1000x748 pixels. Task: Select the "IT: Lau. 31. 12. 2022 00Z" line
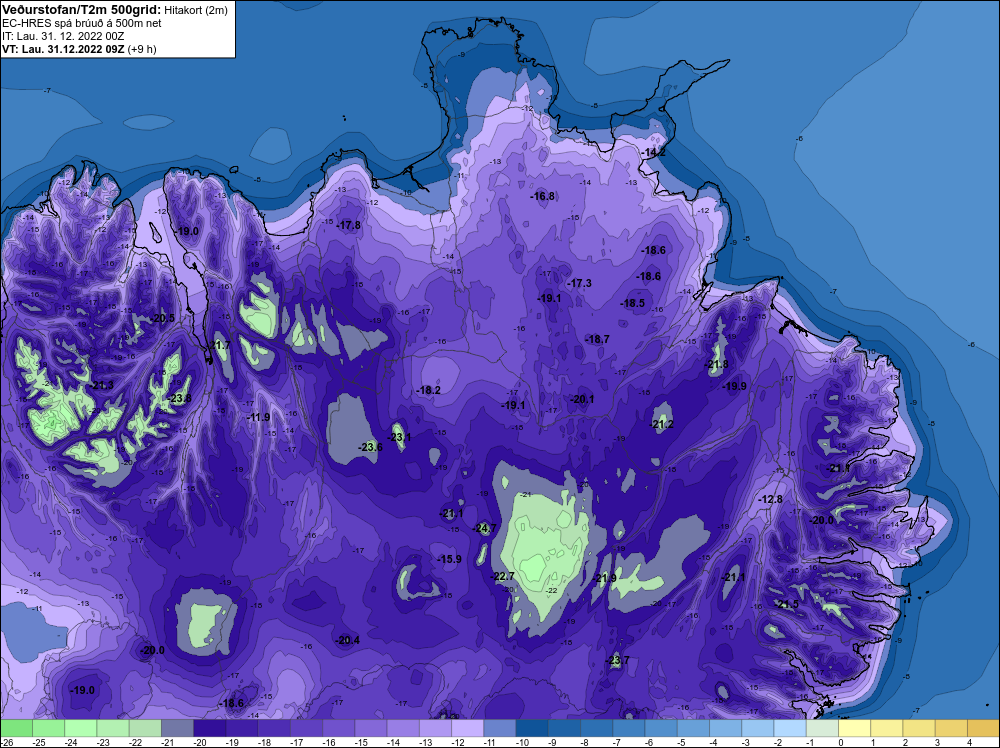tap(63, 36)
